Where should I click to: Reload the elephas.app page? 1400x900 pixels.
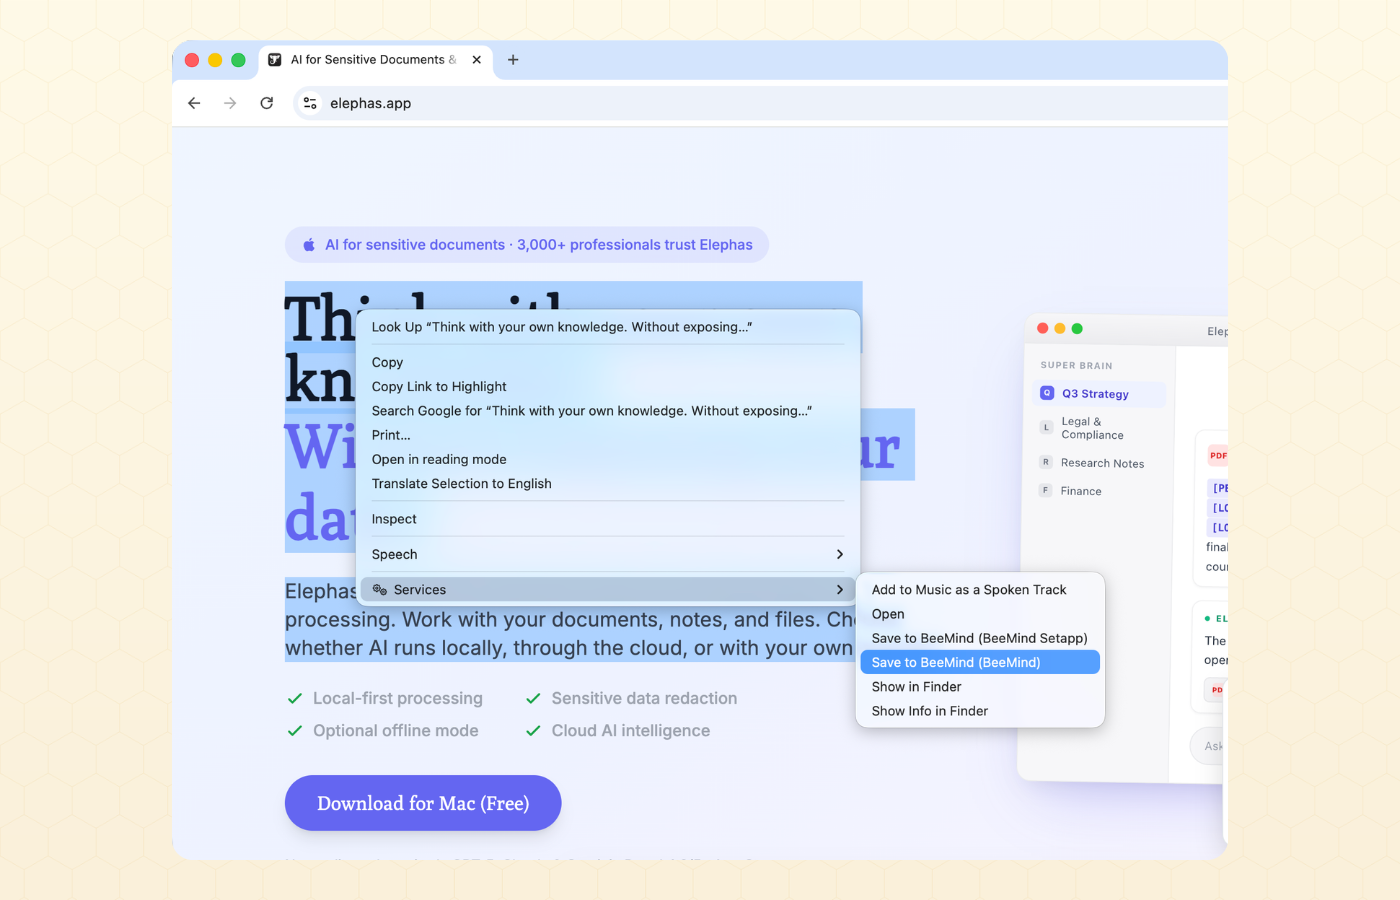(x=267, y=103)
